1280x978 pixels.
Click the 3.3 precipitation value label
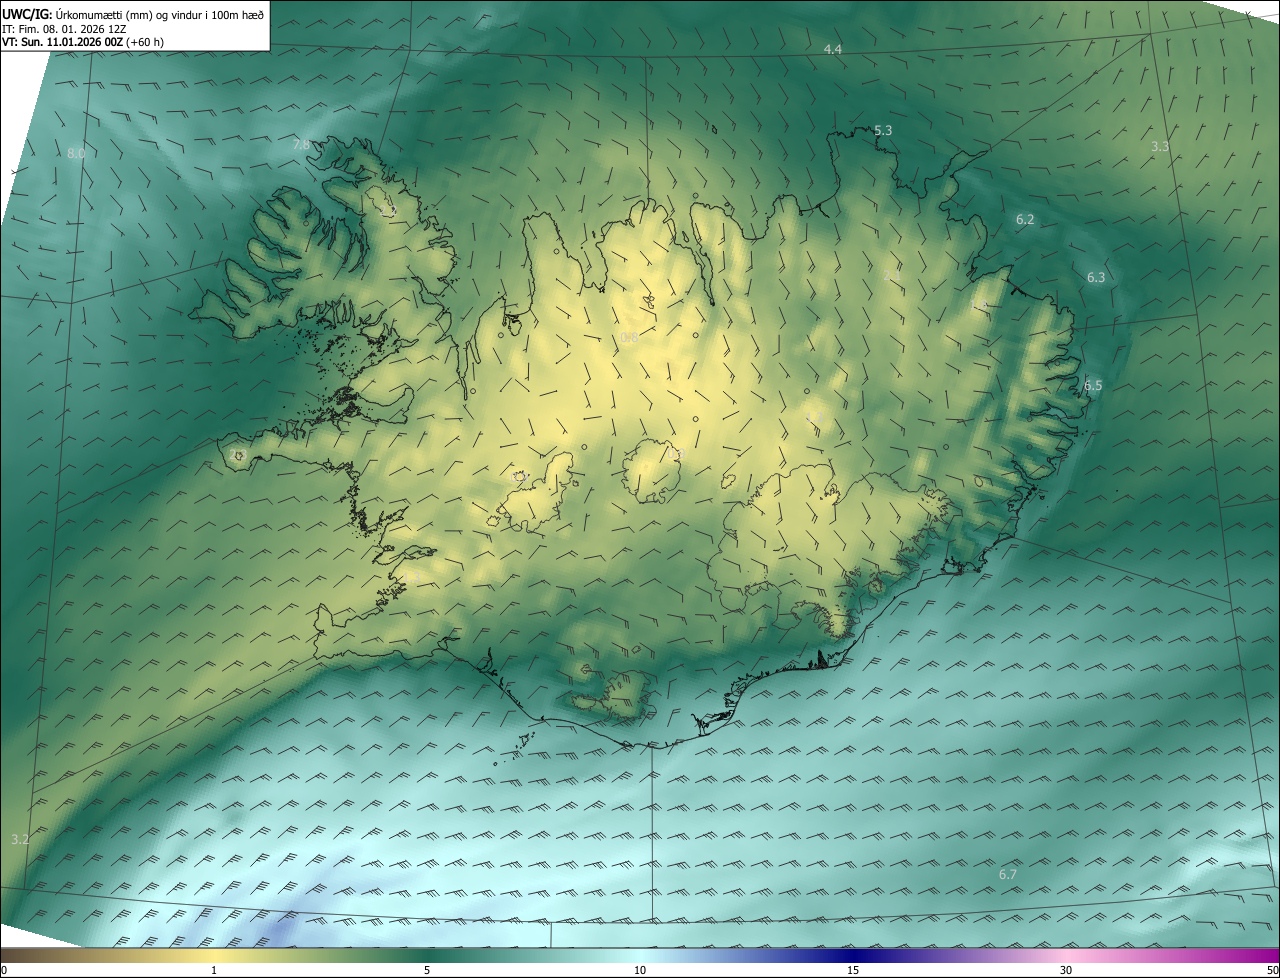[x=1160, y=146]
